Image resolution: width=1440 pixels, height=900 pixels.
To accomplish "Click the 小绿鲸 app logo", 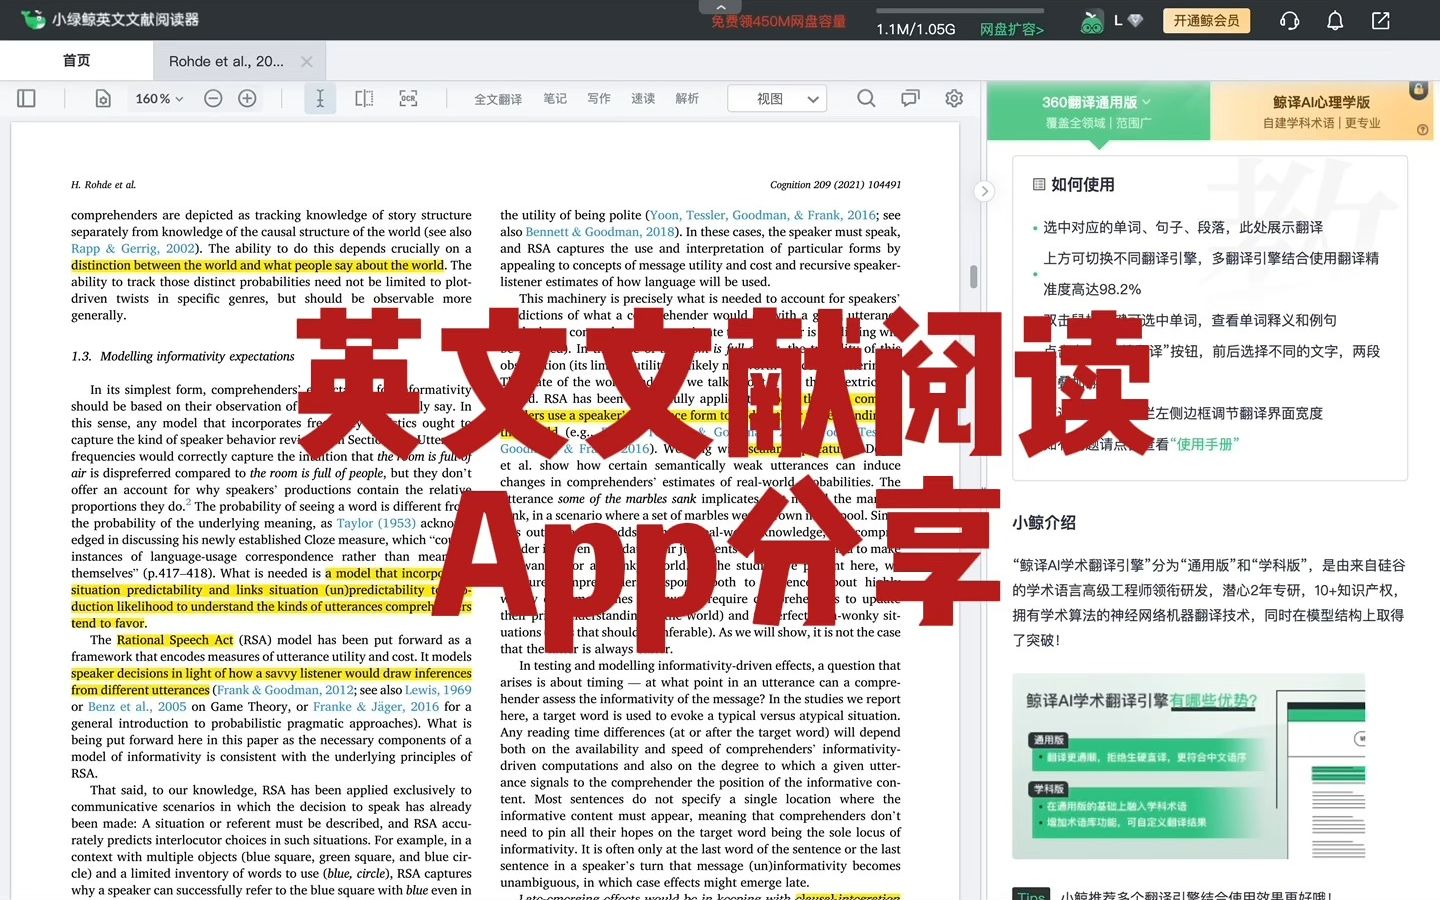I will (33, 19).
